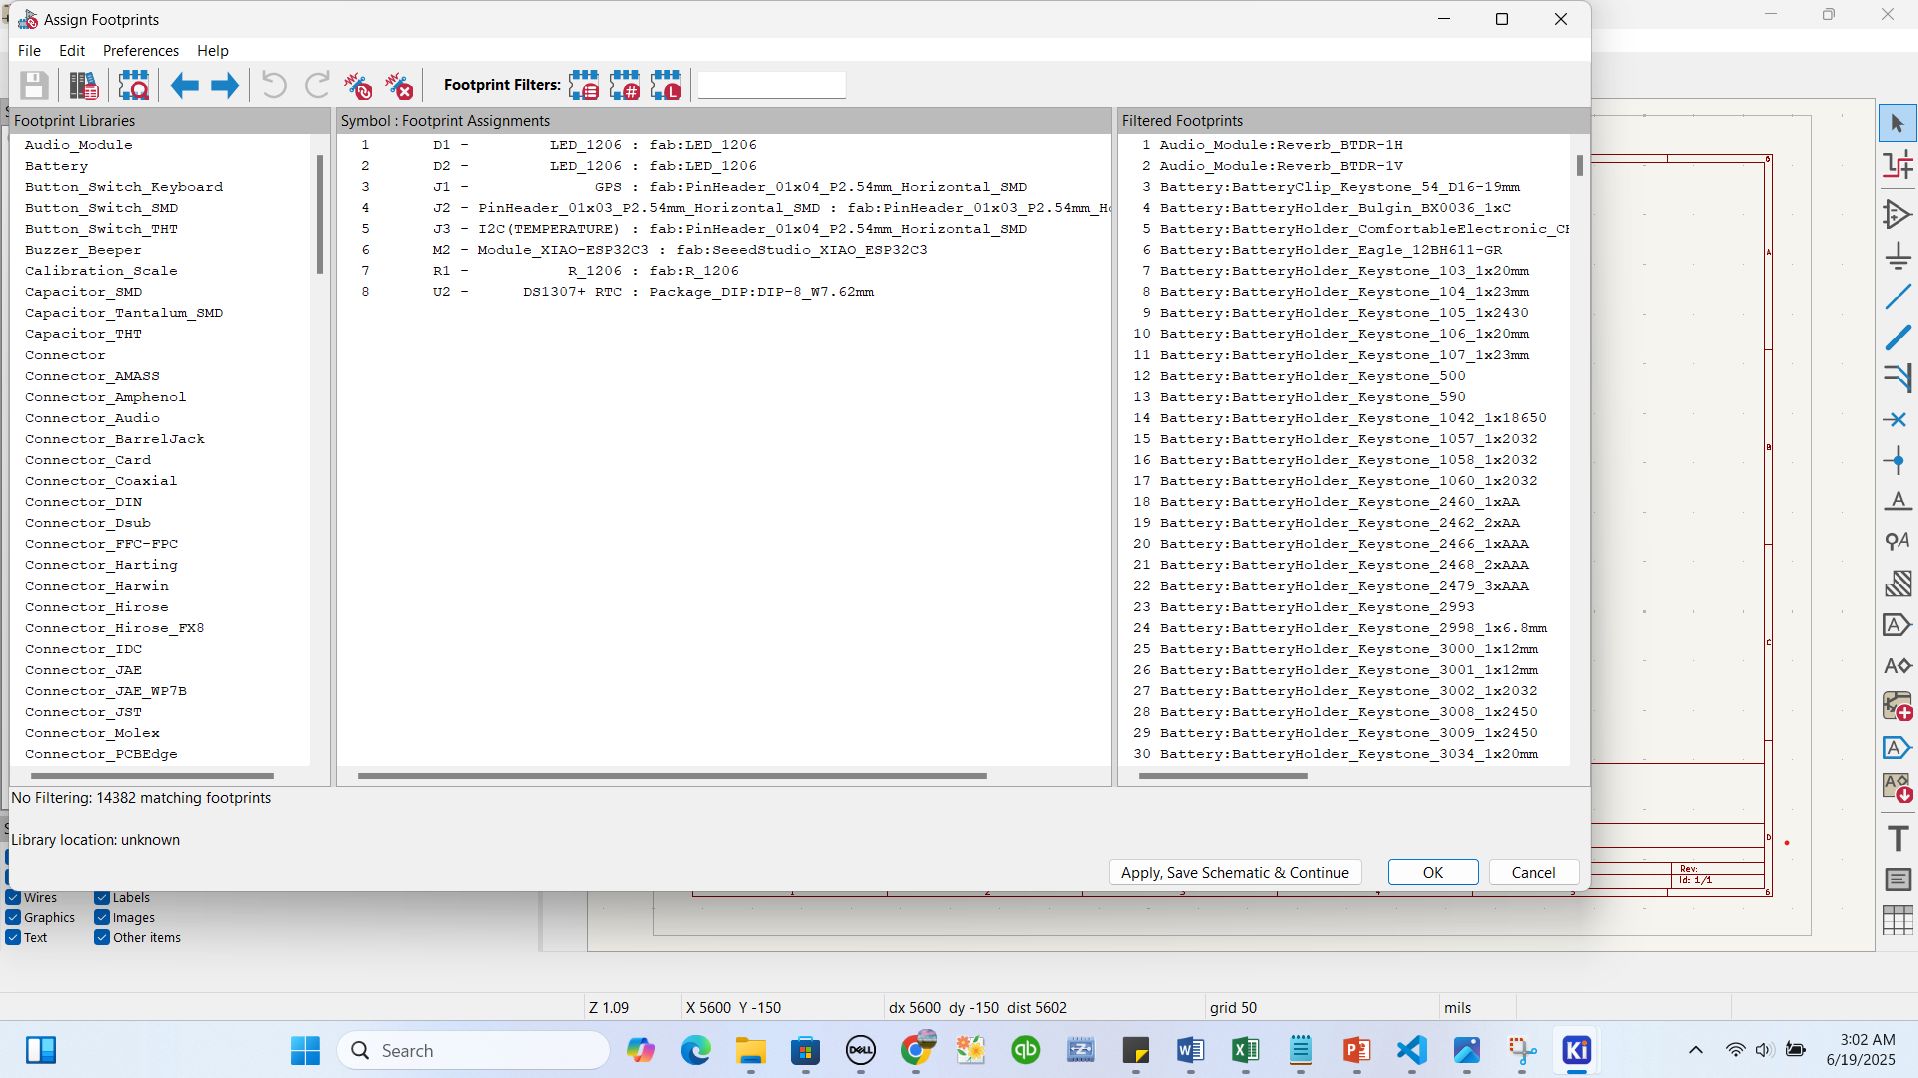
Task: Select the Battery library row
Action: click(57, 166)
